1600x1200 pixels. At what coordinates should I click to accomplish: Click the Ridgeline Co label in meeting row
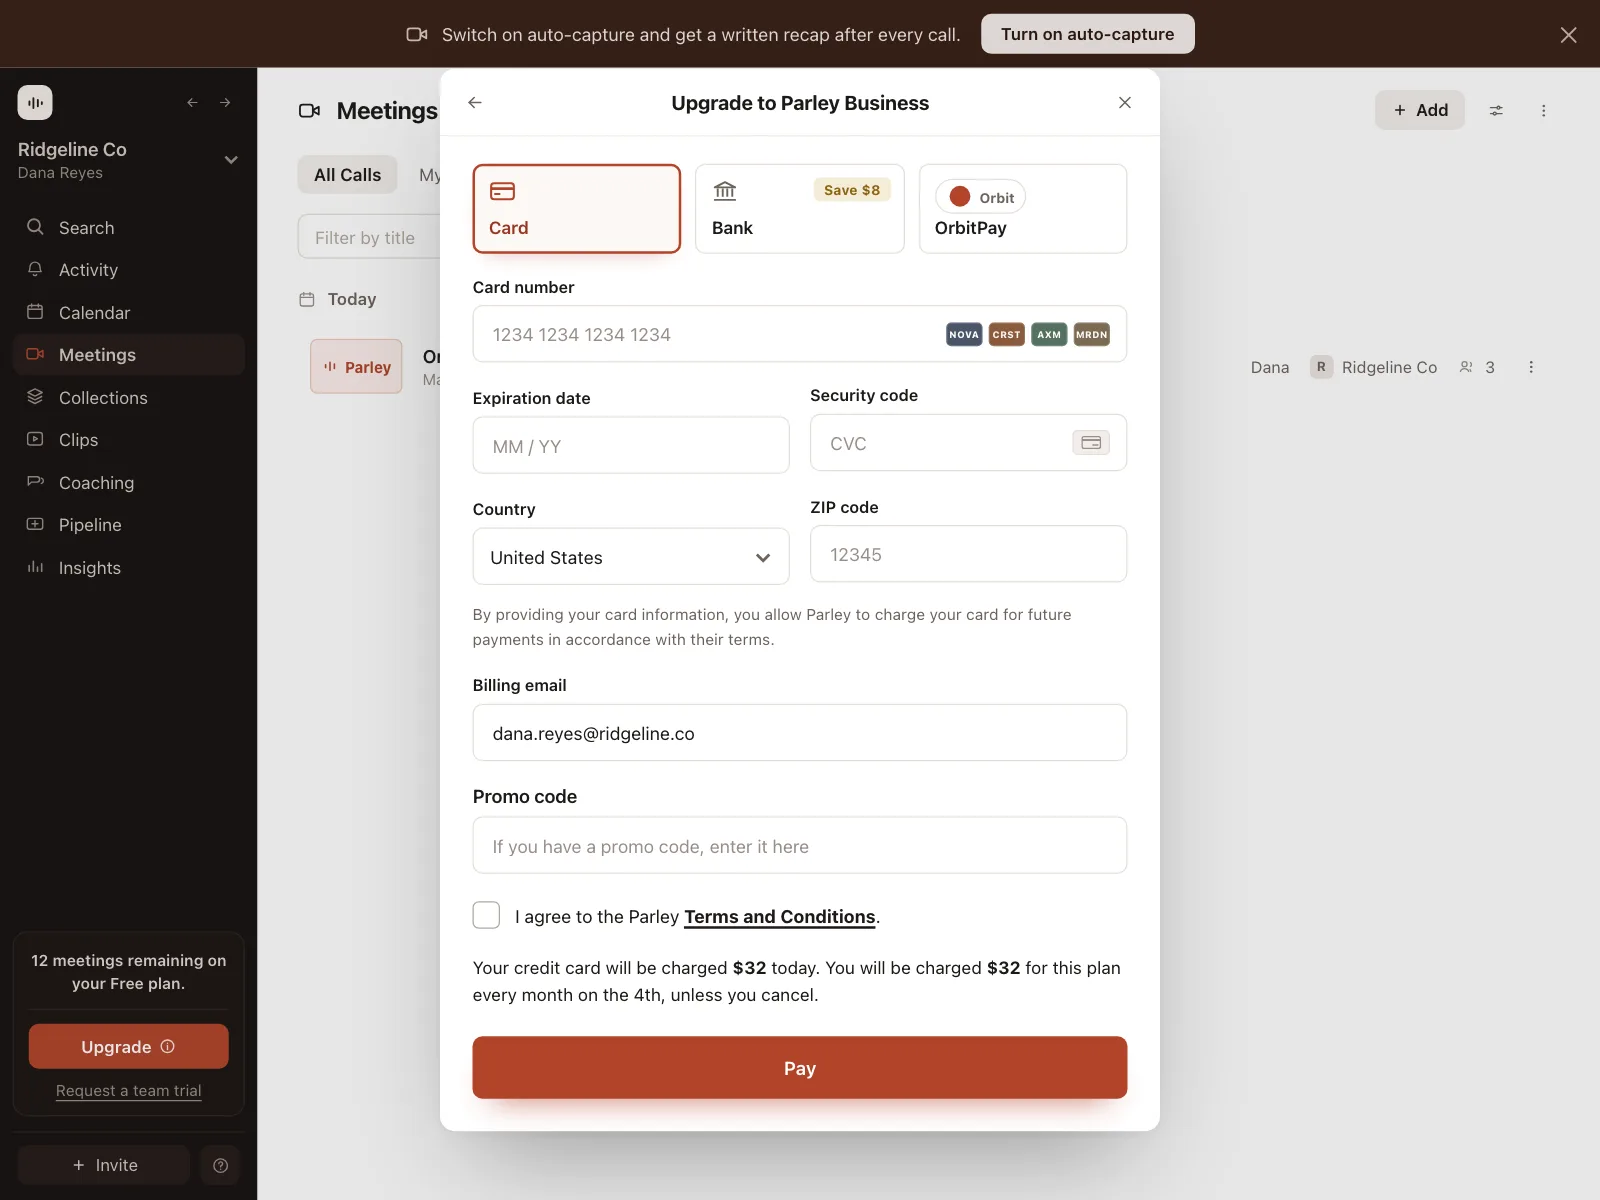click(x=1389, y=367)
